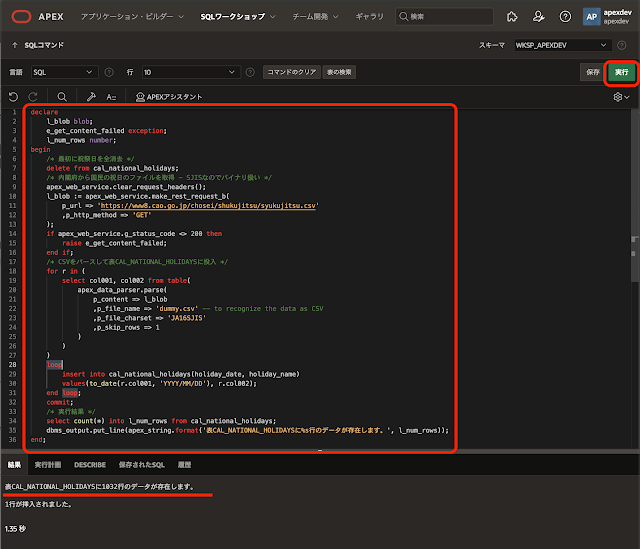Open the スキーマ WKSP_APEXDEV dropdown
The height and width of the screenshot is (549, 640).
click(562, 45)
